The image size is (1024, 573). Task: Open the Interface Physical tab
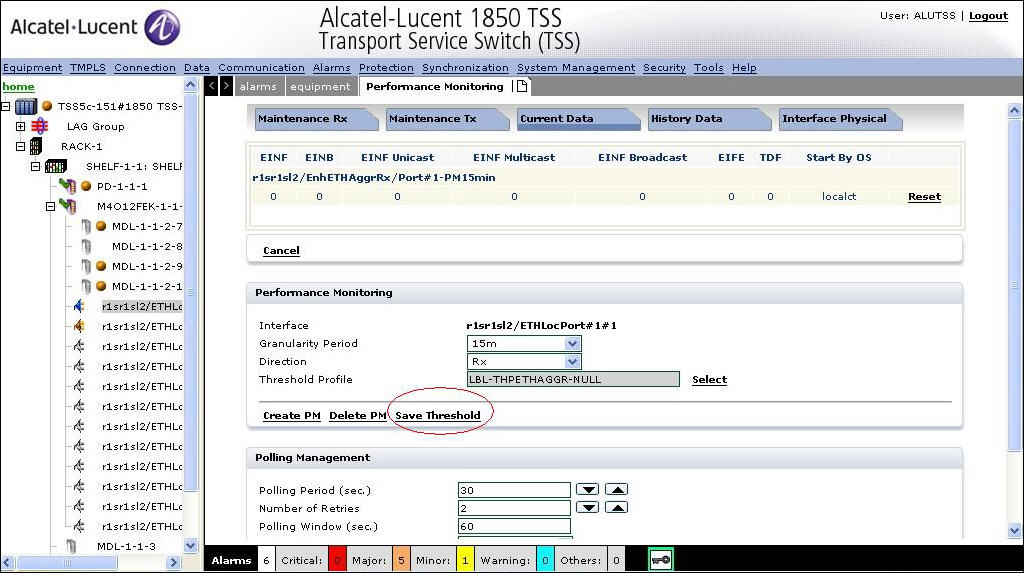click(840, 119)
